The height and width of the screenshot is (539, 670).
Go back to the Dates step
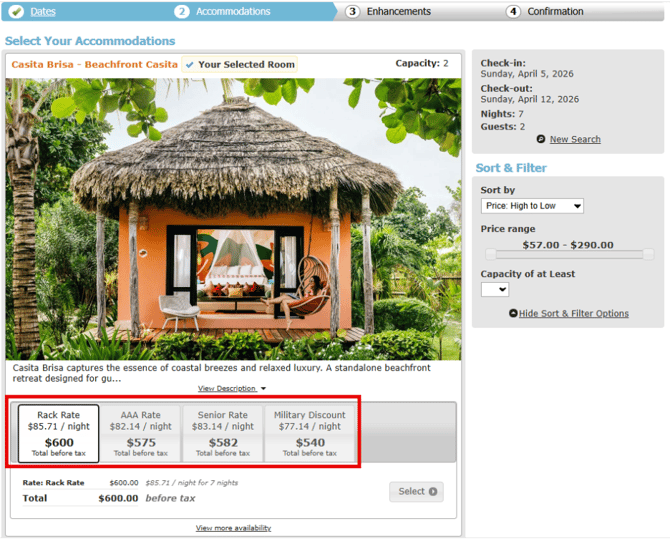(x=43, y=12)
